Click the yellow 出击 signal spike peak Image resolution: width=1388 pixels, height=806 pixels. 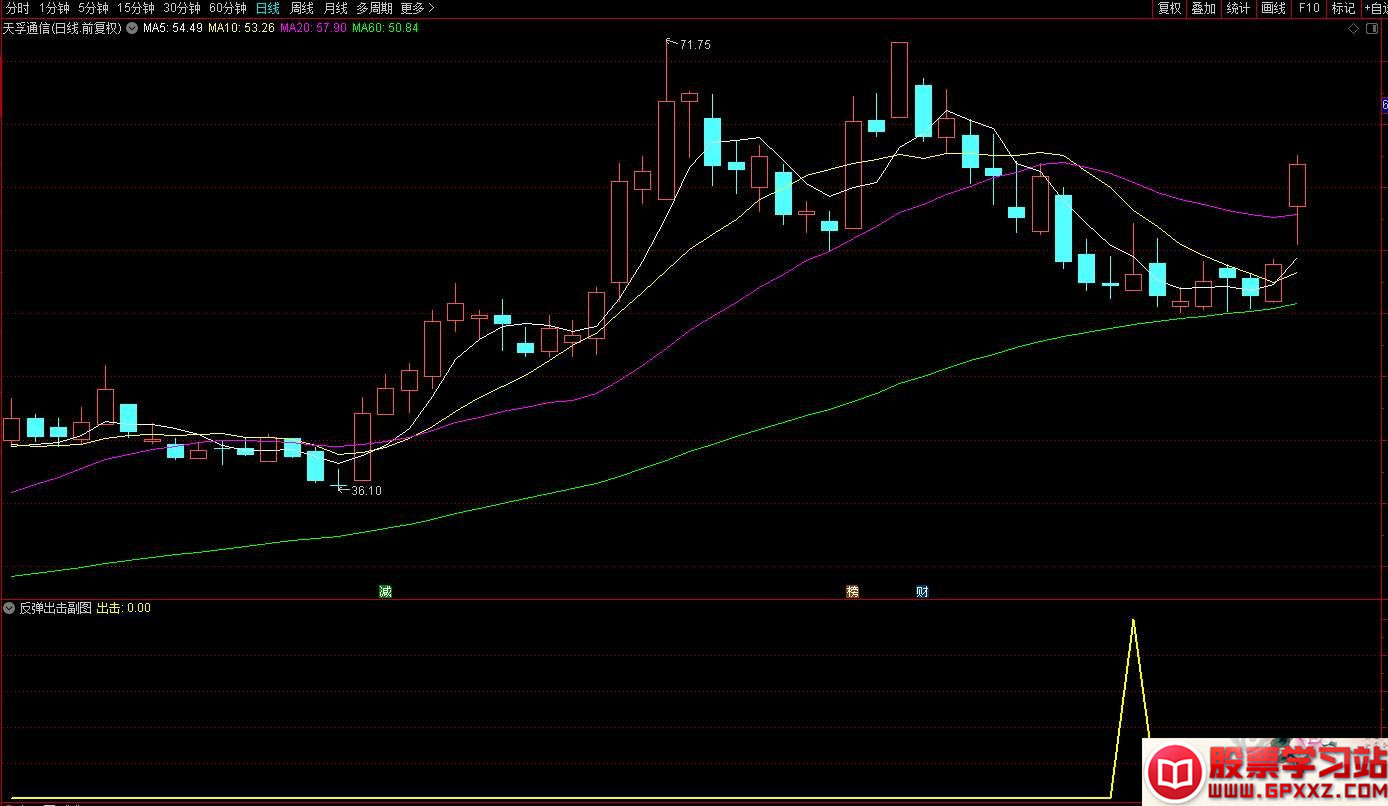point(1133,621)
